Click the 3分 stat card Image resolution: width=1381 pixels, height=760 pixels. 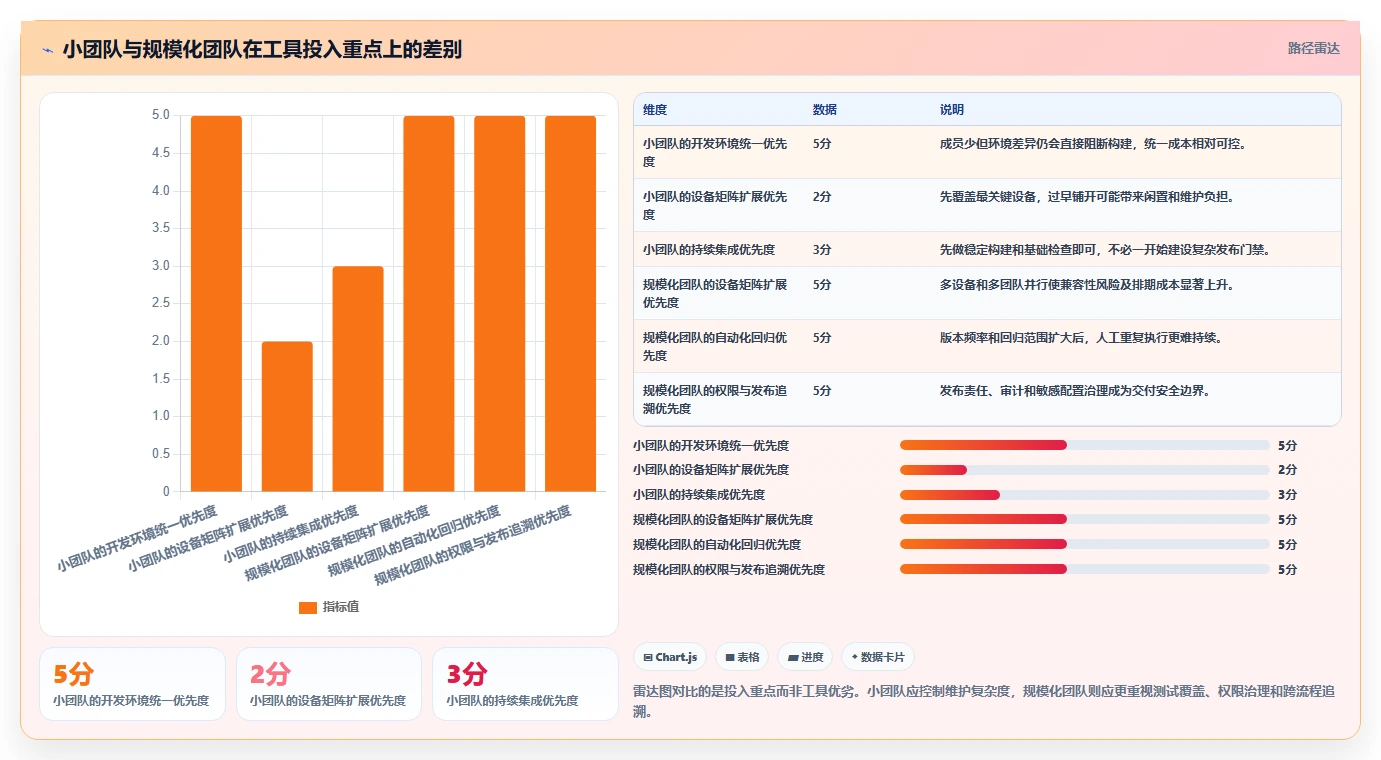525,684
